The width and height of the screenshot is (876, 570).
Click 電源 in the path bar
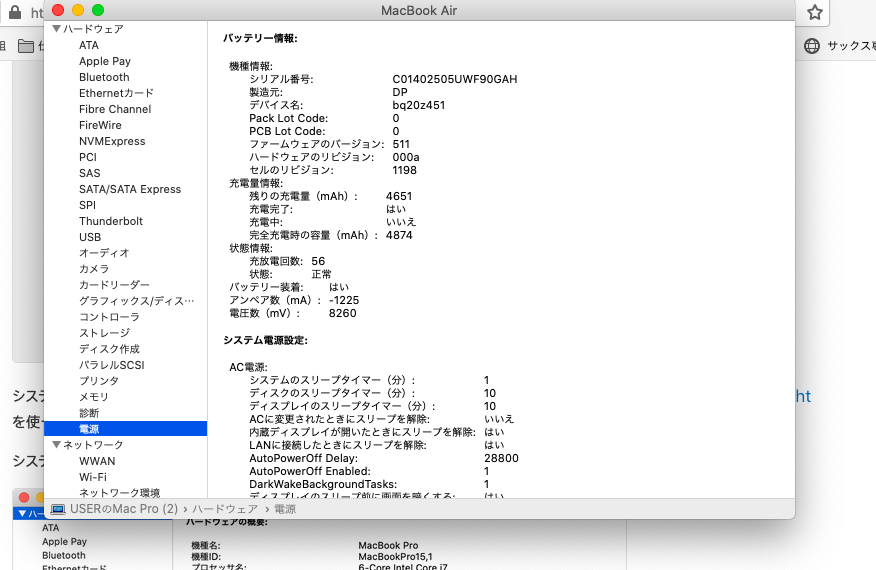pos(285,509)
